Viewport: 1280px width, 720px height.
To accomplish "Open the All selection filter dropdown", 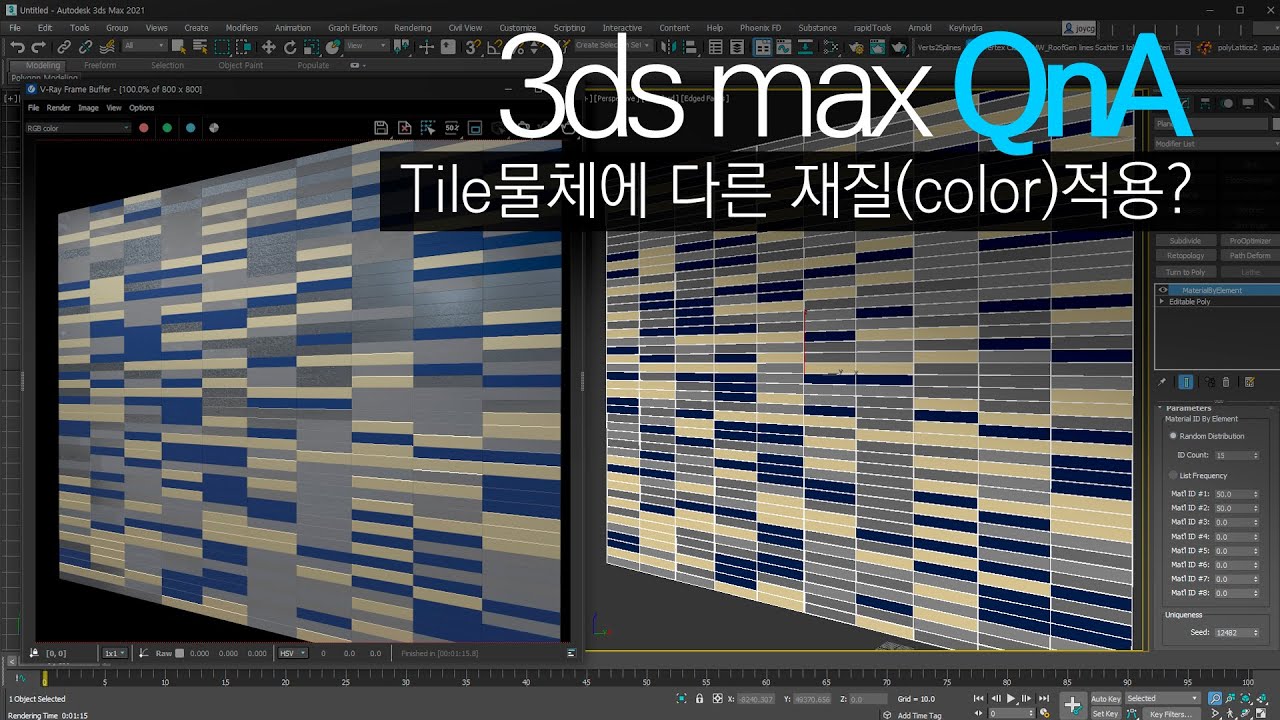I will click(x=145, y=46).
